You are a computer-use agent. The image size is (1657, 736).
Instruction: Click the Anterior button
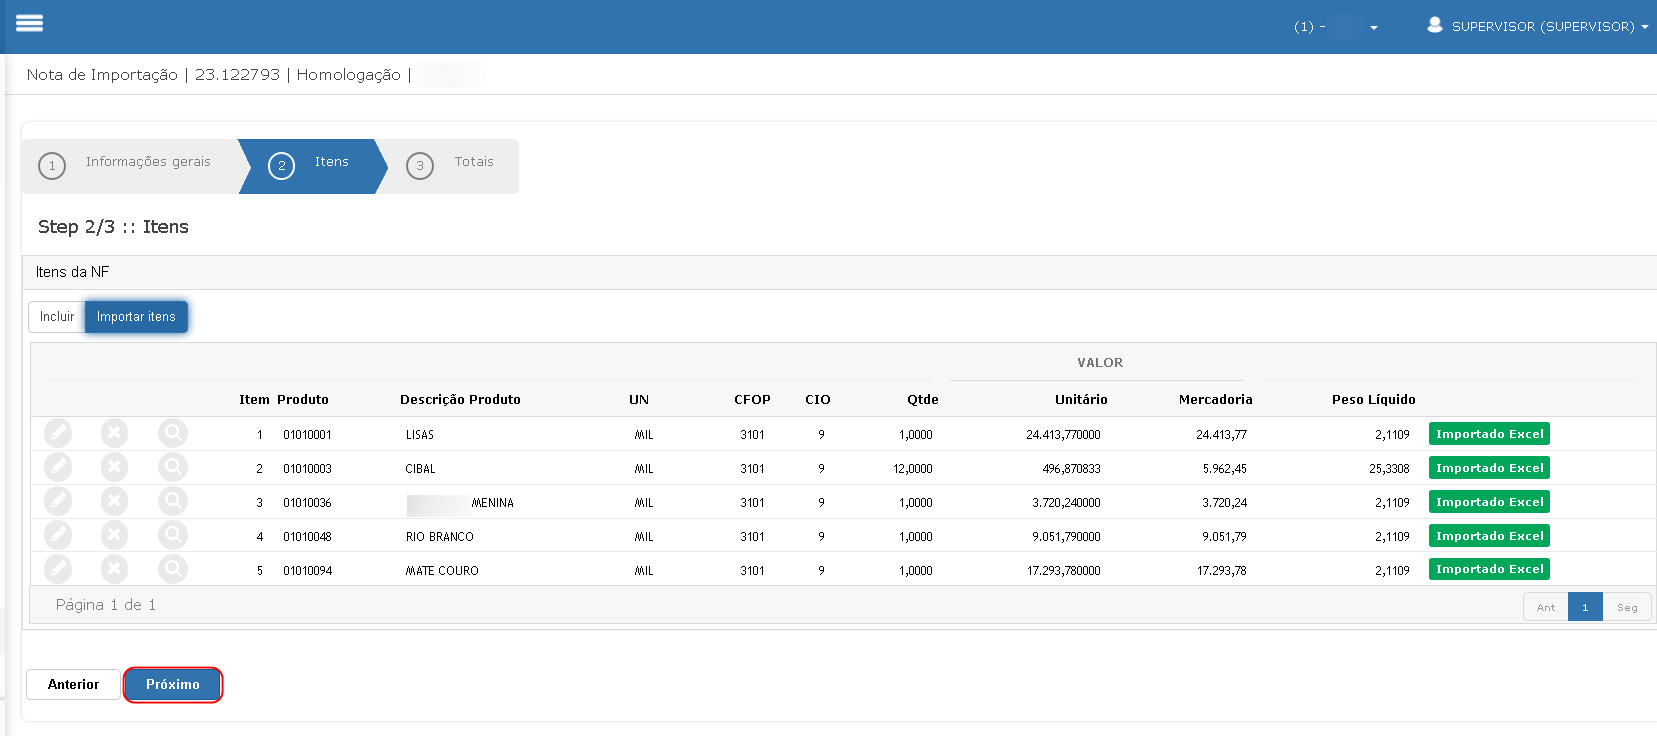coord(73,685)
